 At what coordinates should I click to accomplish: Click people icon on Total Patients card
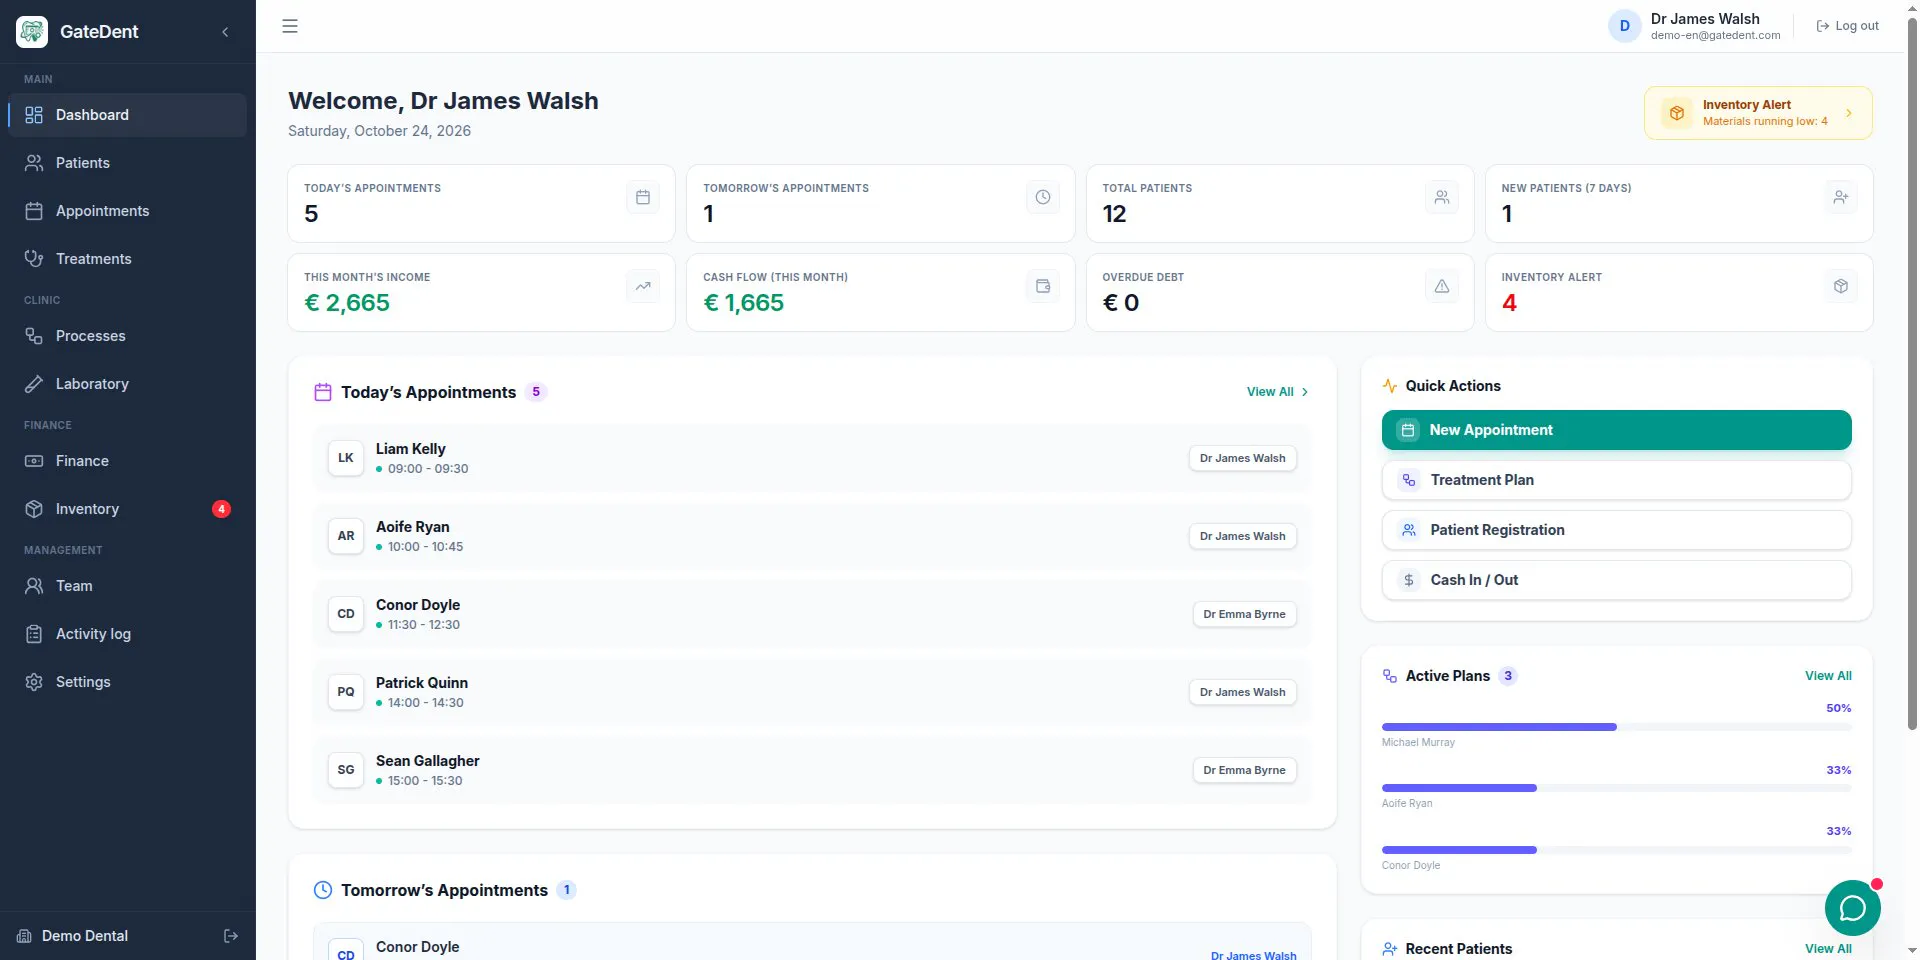(x=1442, y=197)
